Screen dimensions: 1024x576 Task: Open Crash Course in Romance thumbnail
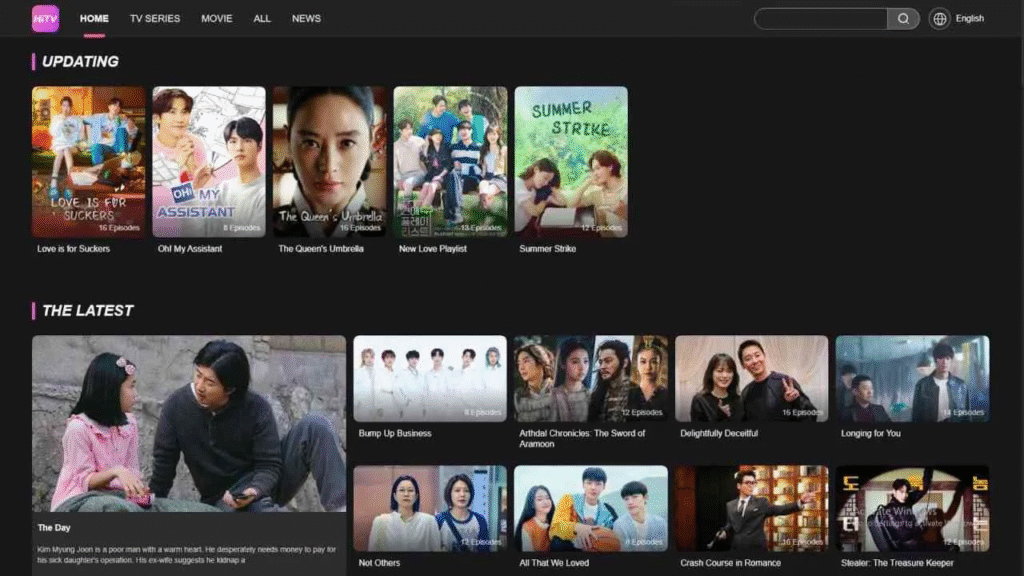tap(752, 508)
